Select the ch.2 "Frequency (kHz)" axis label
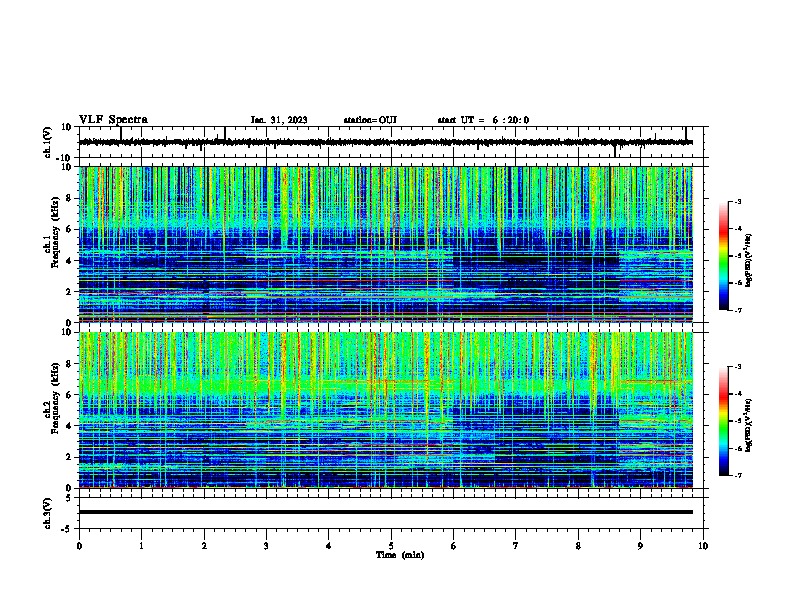 click(56, 398)
